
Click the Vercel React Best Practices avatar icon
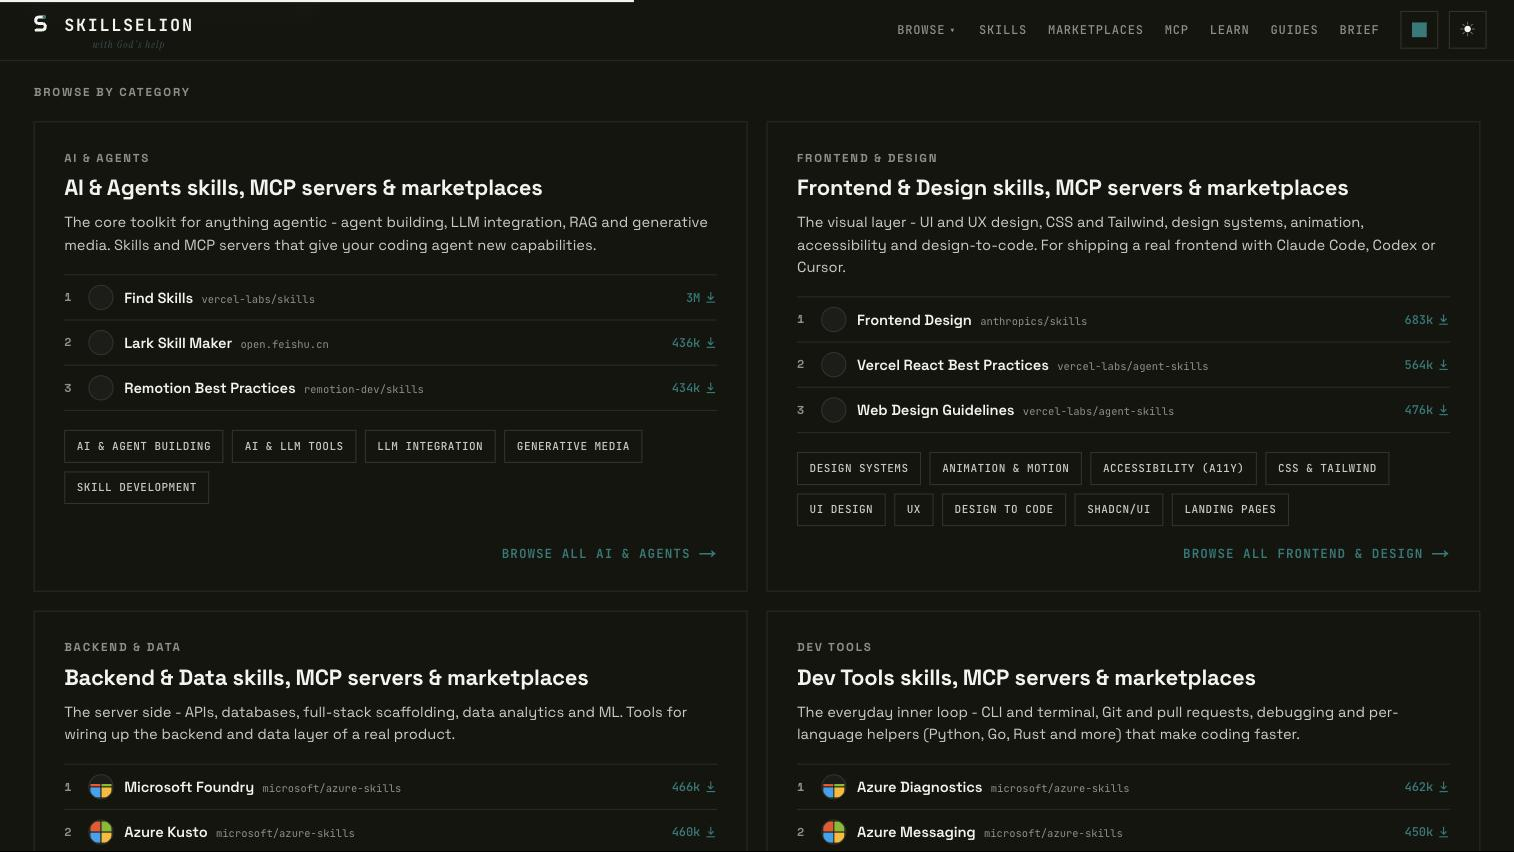pyautogui.click(x=834, y=365)
